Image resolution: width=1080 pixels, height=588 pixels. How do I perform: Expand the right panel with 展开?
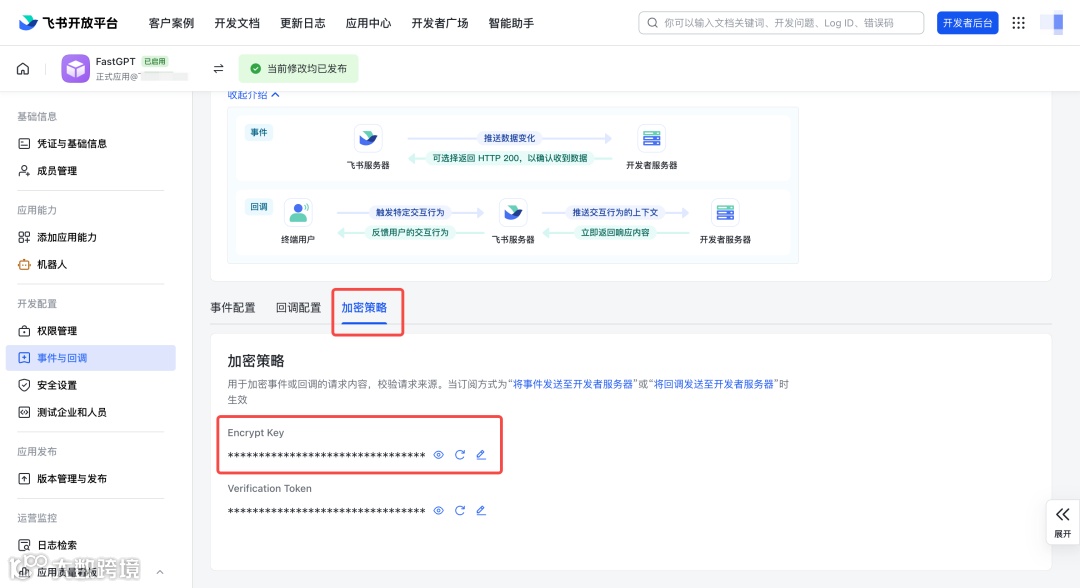1063,522
